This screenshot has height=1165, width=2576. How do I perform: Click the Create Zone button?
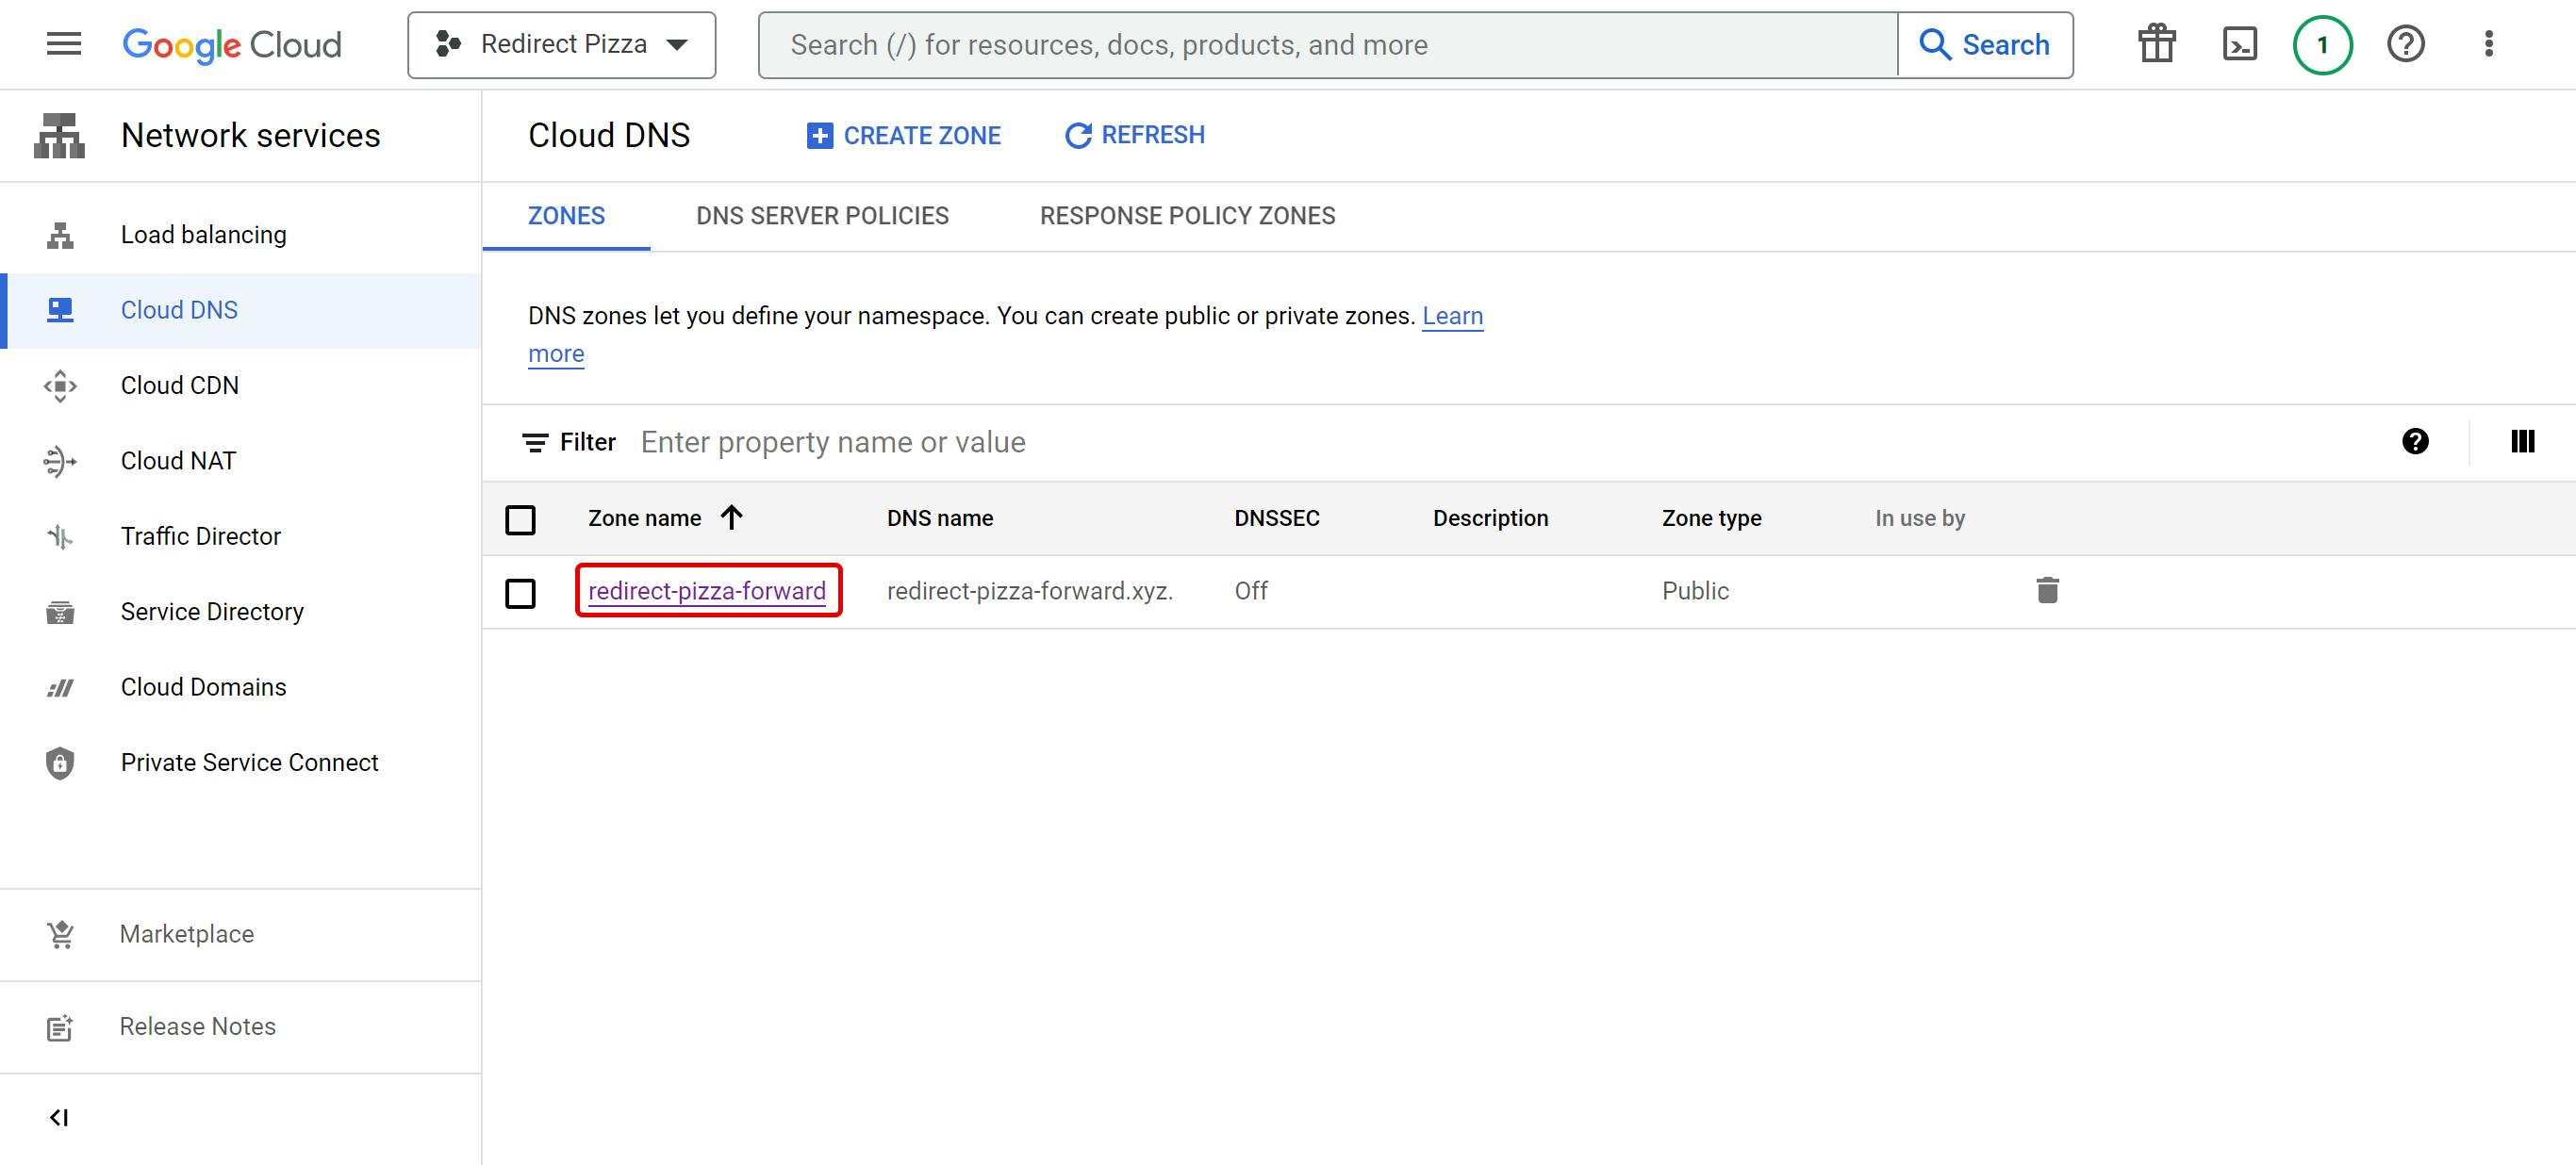[x=903, y=135]
